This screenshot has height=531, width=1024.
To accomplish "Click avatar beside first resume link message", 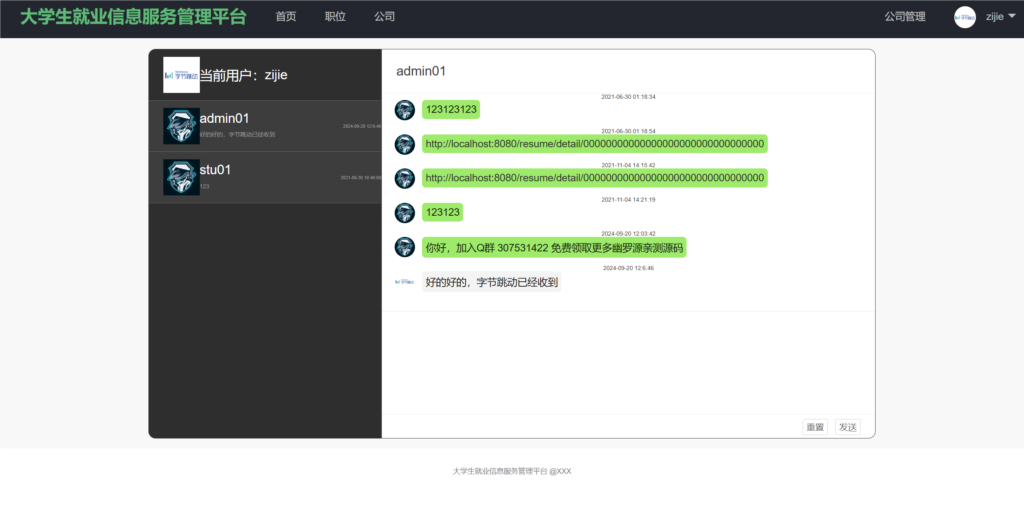I will pyautogui.click(x=405, y=144).
